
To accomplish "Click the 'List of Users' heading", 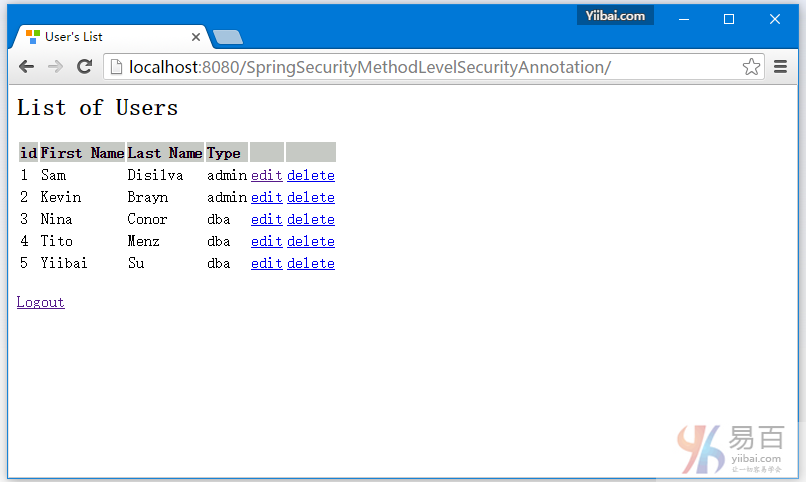I will click(97, 107).
